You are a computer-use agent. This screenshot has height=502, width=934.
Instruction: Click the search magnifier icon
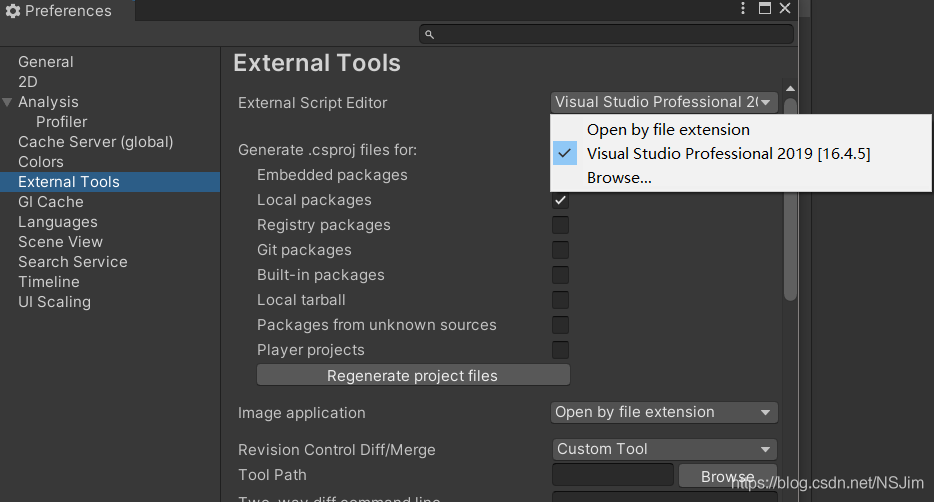click(429, 35)
